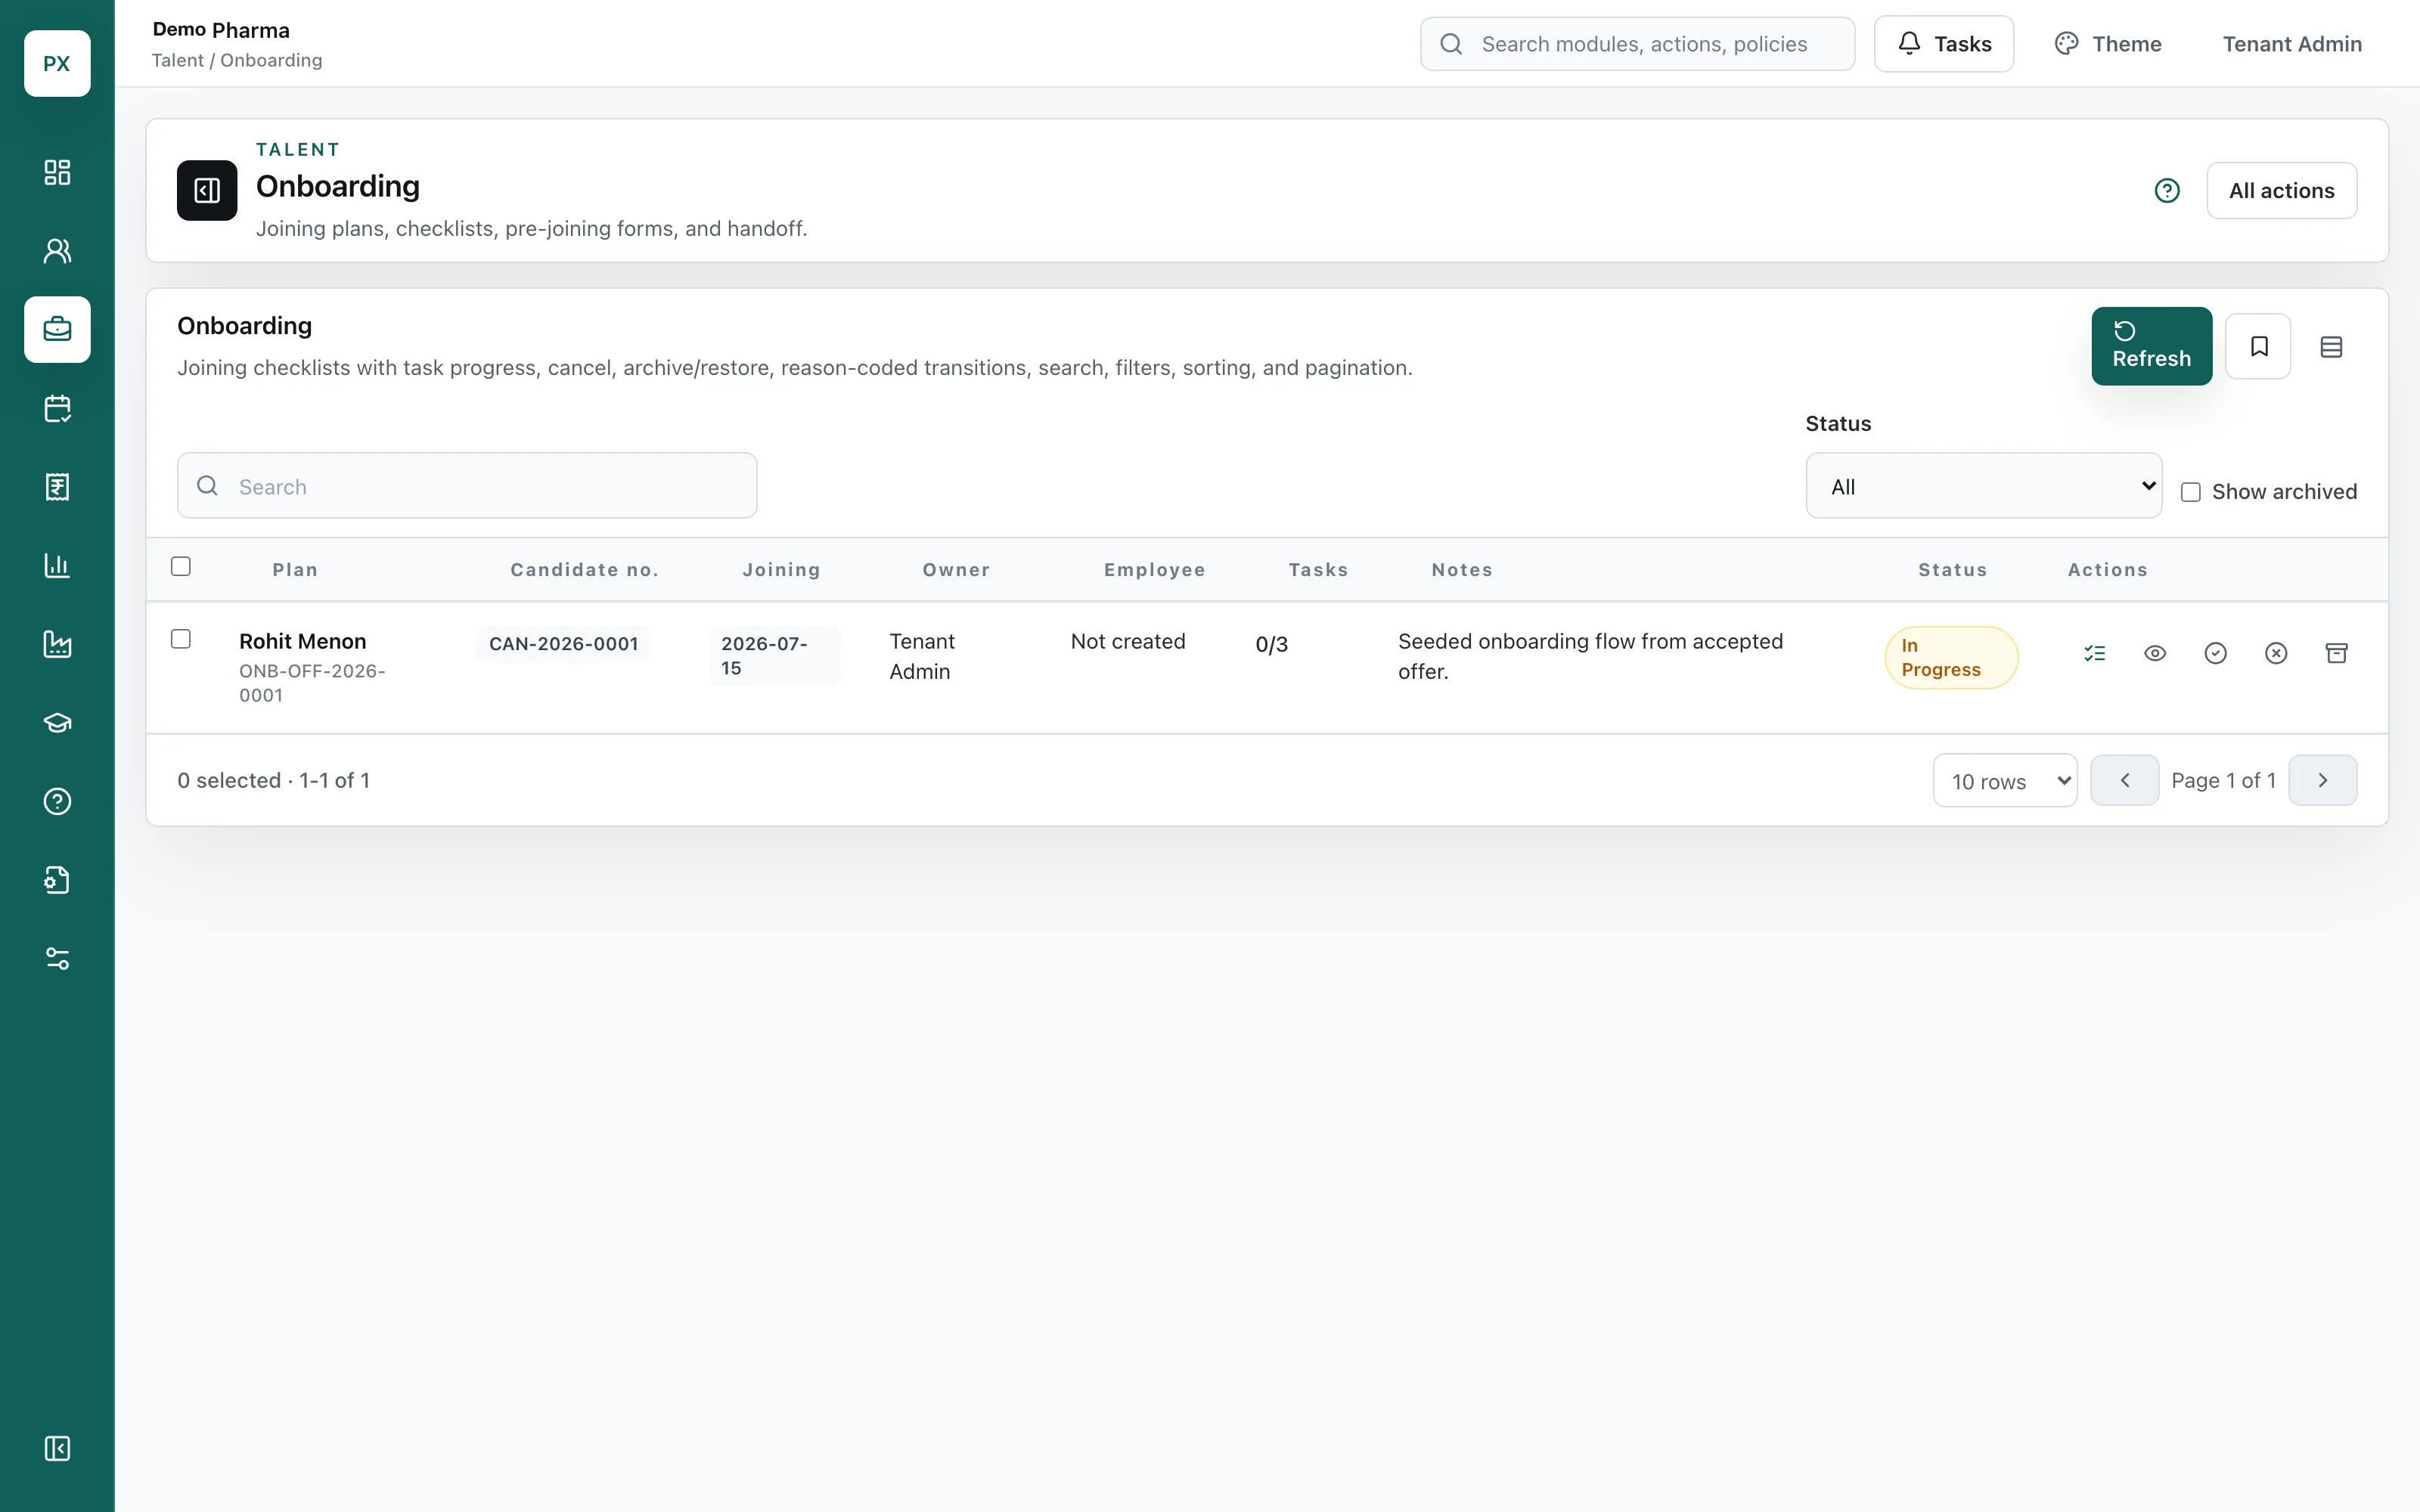Cancel Rohit Menon plan with x-circle icon

click(x=2276, y=653)
